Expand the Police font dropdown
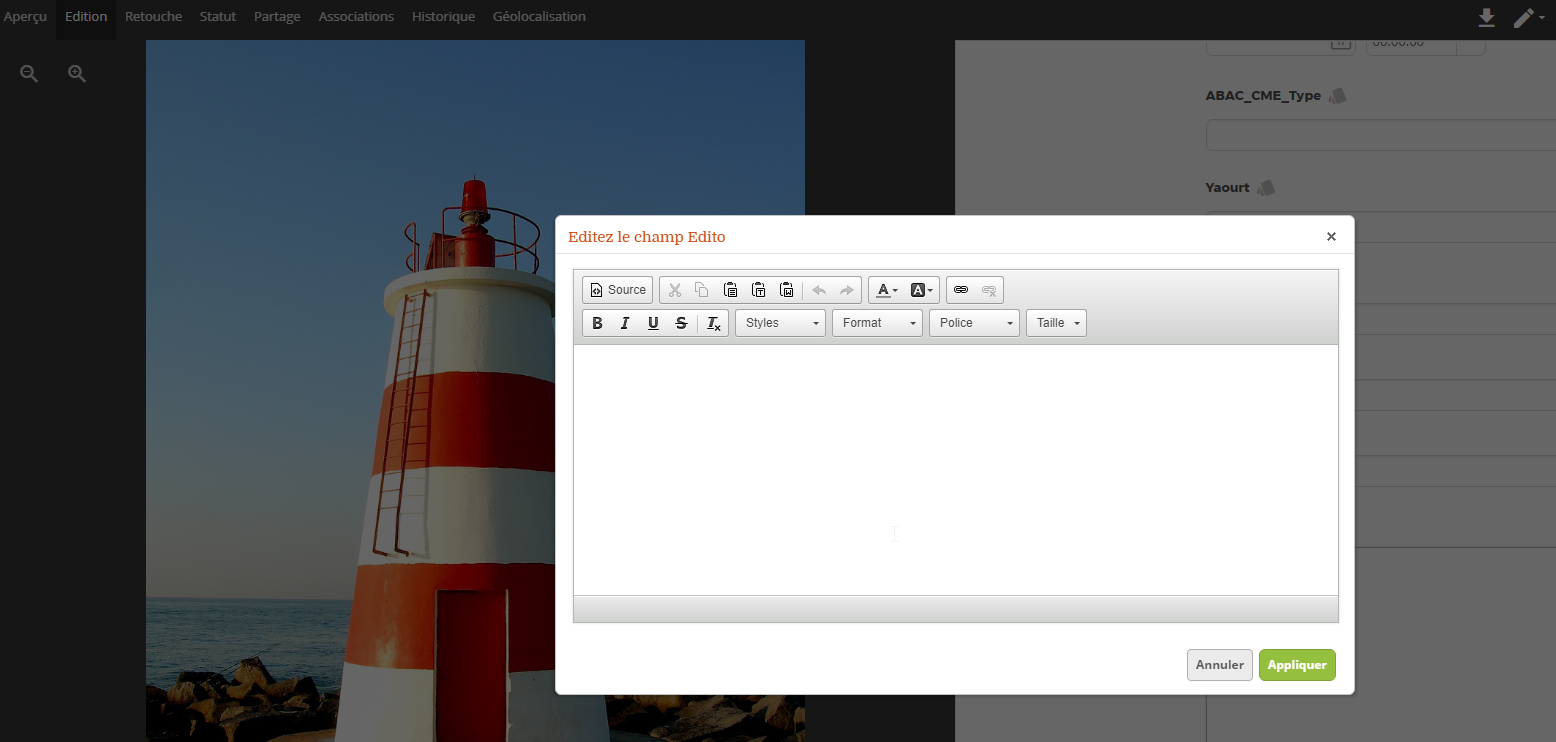The width and height of the screenshot is (1556, 742). click(x=974, y=323)
